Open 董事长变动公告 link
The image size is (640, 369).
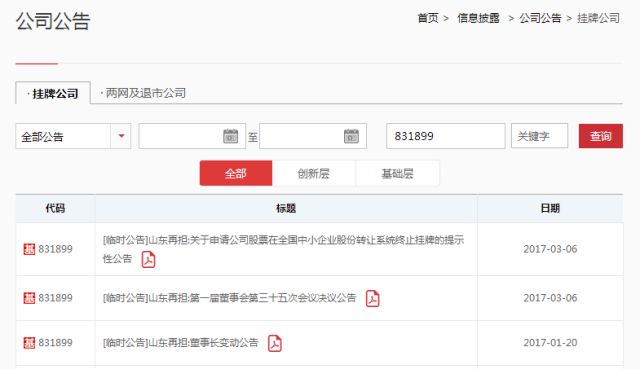[x=180, y=343]
